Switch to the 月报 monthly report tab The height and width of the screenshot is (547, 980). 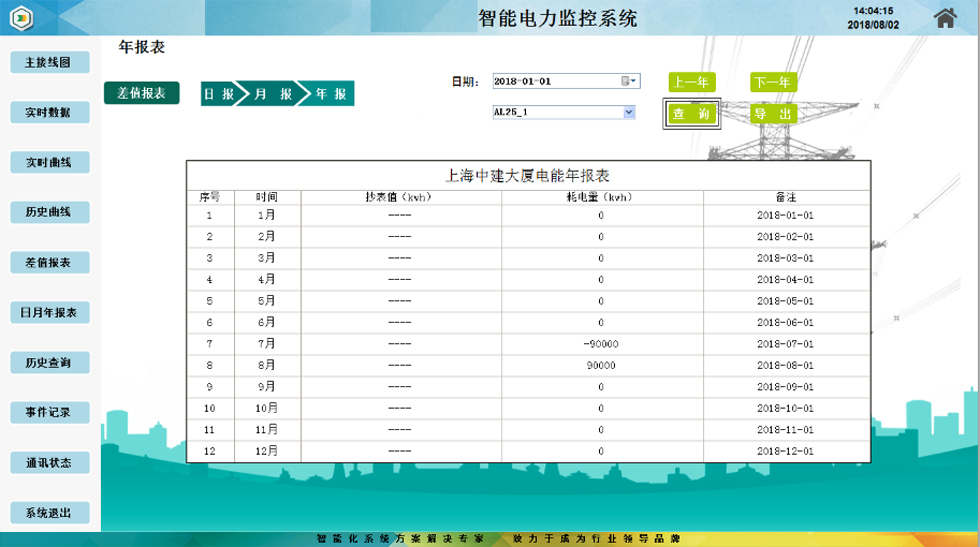(x=272, y=94)
